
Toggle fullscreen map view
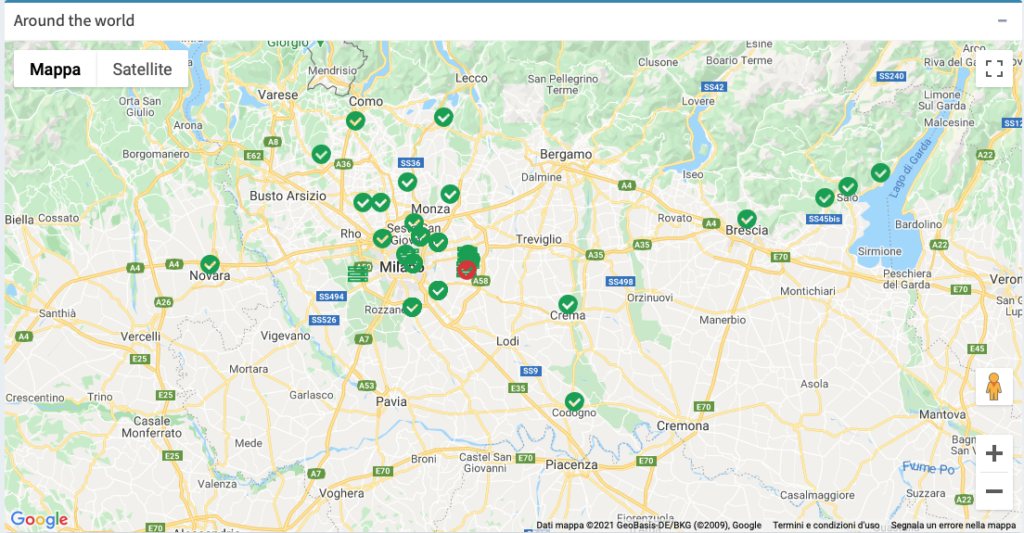(x=994, y=68)
